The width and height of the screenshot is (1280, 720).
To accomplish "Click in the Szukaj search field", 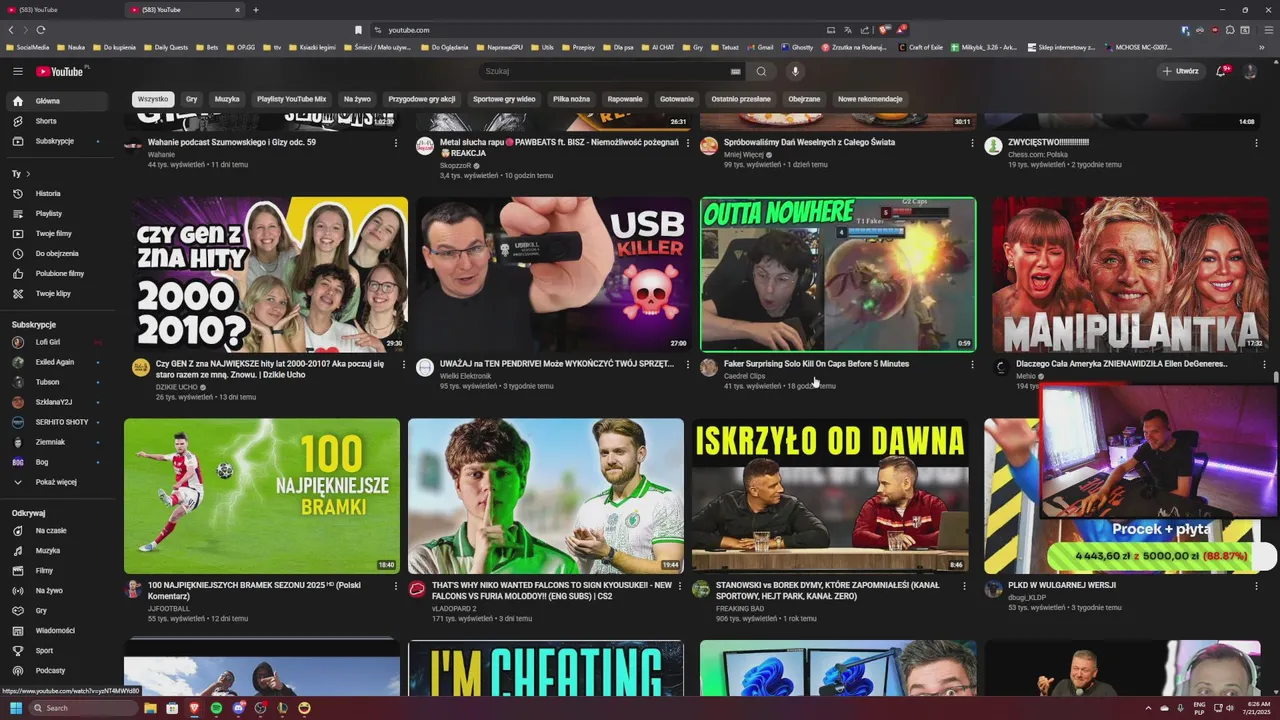I will 605,71.
